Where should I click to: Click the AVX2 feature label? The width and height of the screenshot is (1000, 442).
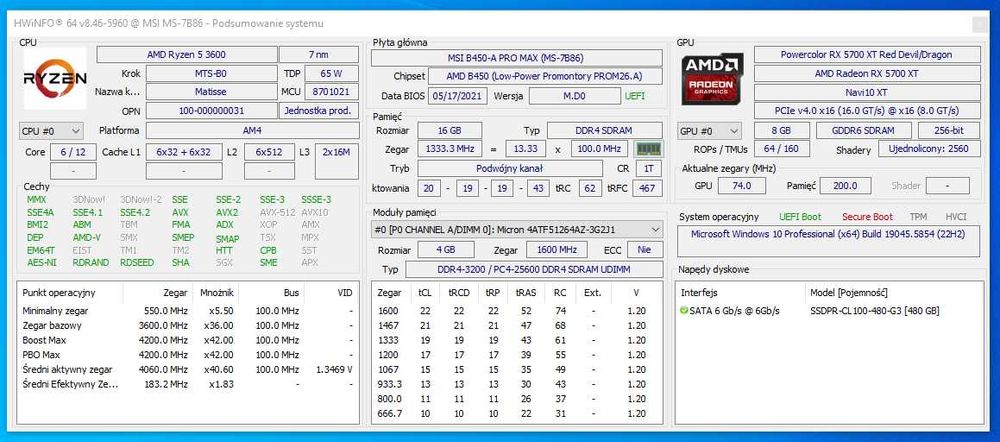point(227,212)
